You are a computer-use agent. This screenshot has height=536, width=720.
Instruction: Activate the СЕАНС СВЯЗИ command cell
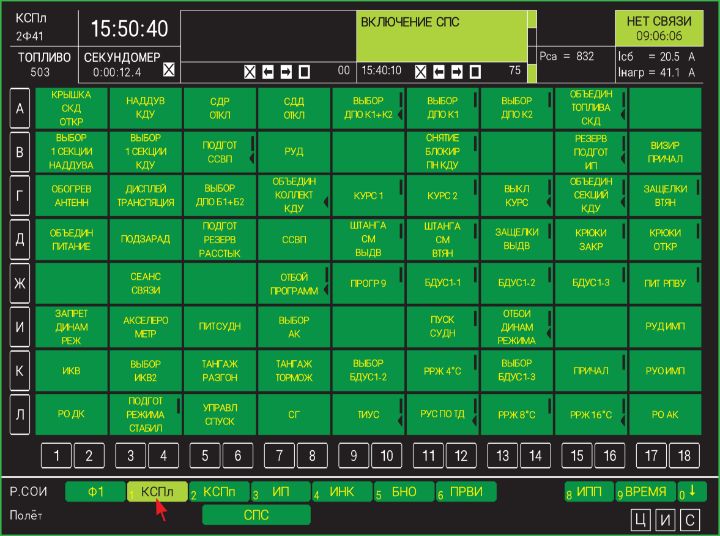click(145, 282)
